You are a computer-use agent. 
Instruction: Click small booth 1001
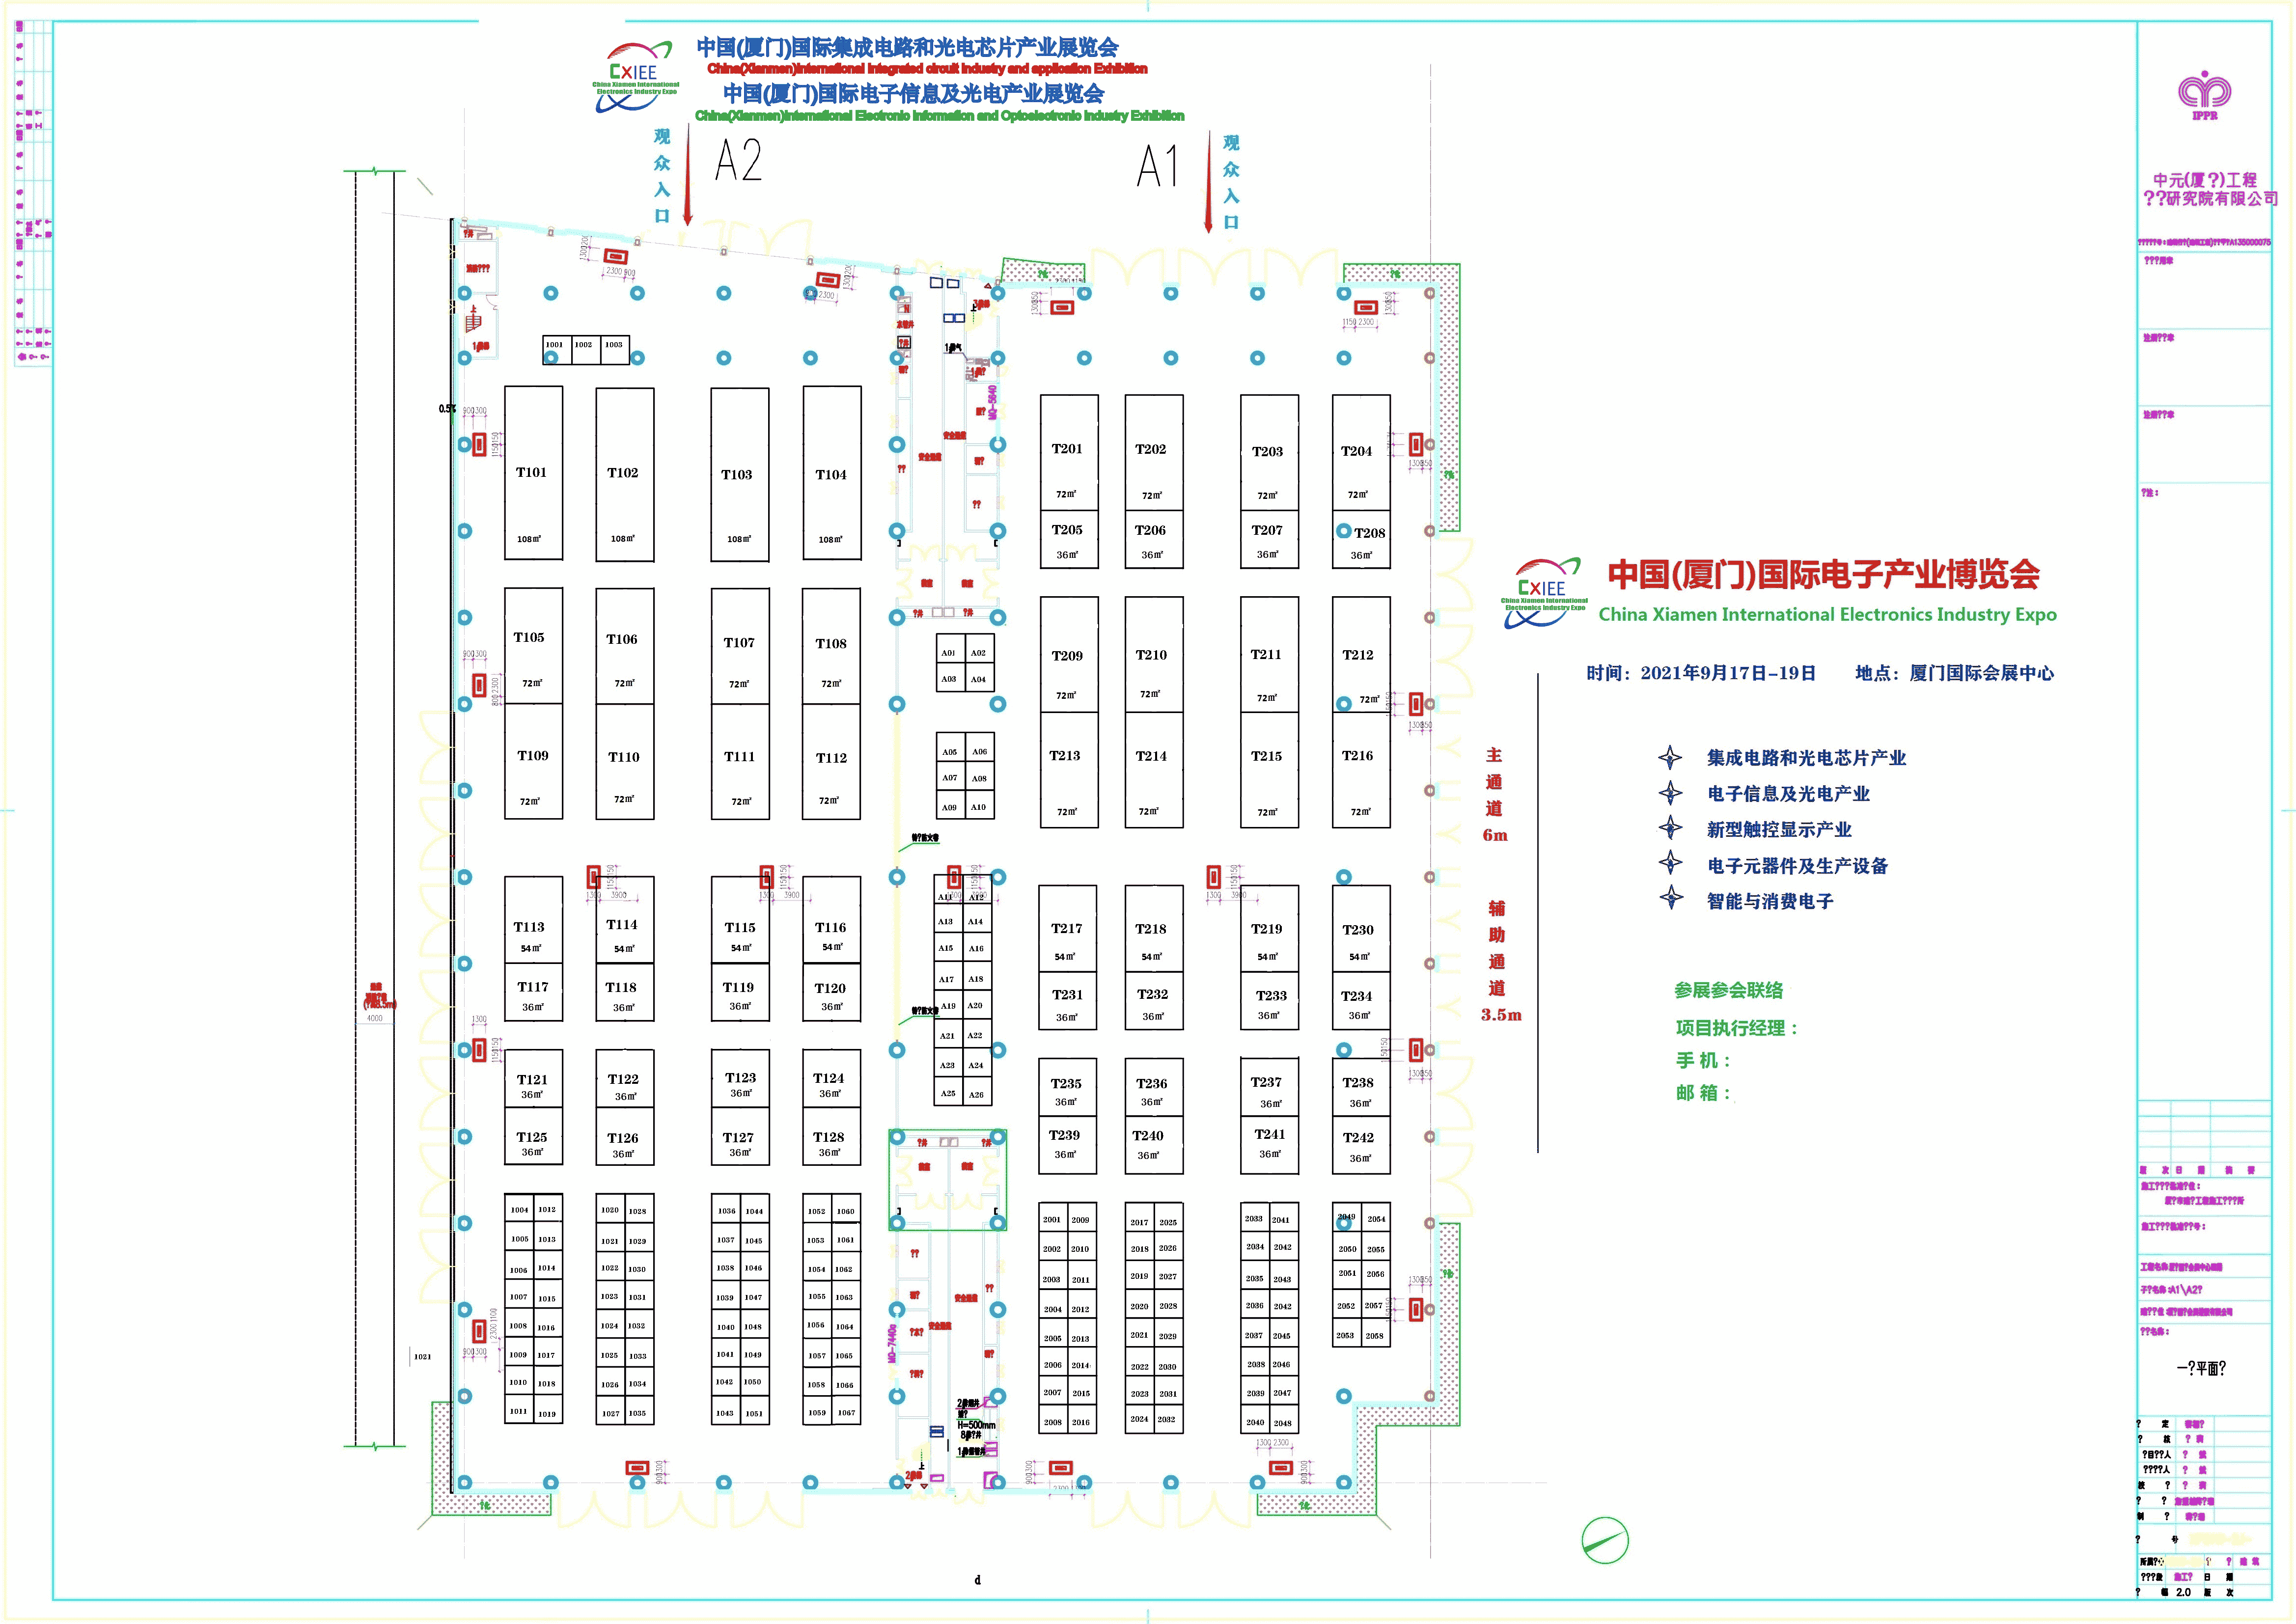556,349
